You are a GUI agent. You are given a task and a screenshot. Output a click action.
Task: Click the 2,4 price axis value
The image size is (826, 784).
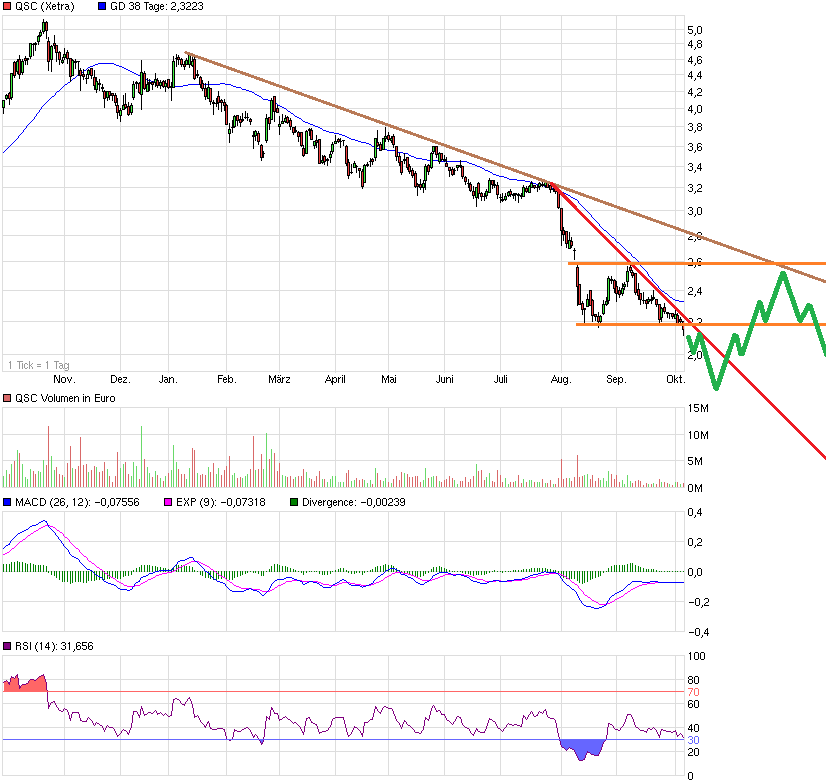(x=695, y=291)
